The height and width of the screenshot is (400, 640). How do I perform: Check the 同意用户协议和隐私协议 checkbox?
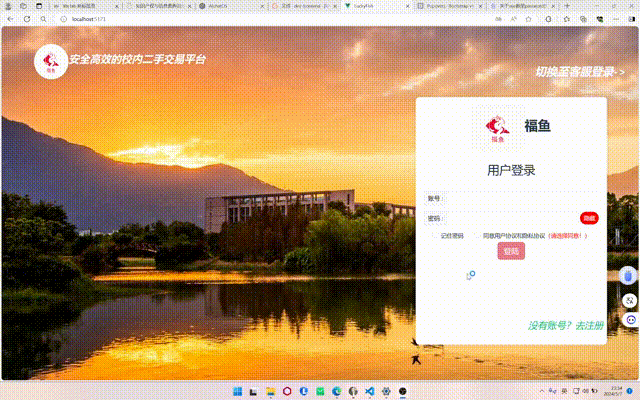[x=477, y=236]
